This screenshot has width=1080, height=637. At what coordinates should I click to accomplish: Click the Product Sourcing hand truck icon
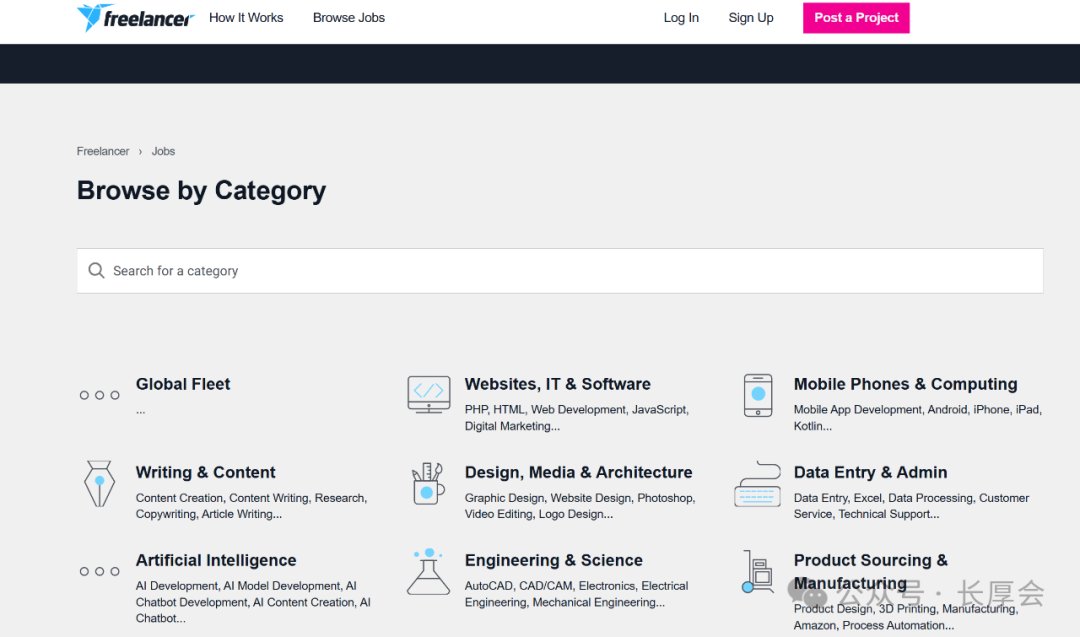(757, 572)
